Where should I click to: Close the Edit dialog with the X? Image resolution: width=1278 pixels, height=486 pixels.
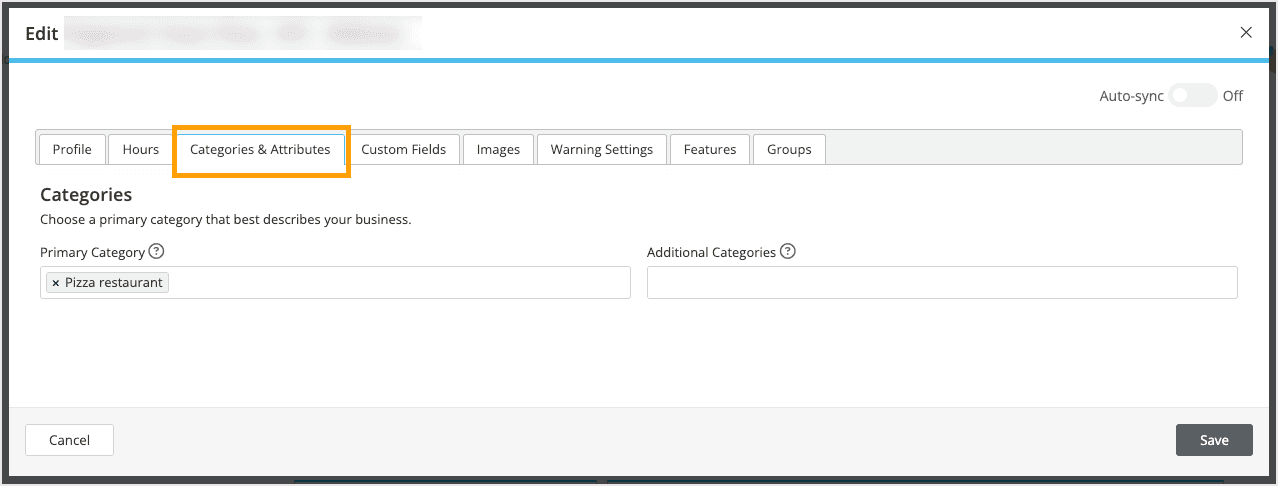point(1246,32)
